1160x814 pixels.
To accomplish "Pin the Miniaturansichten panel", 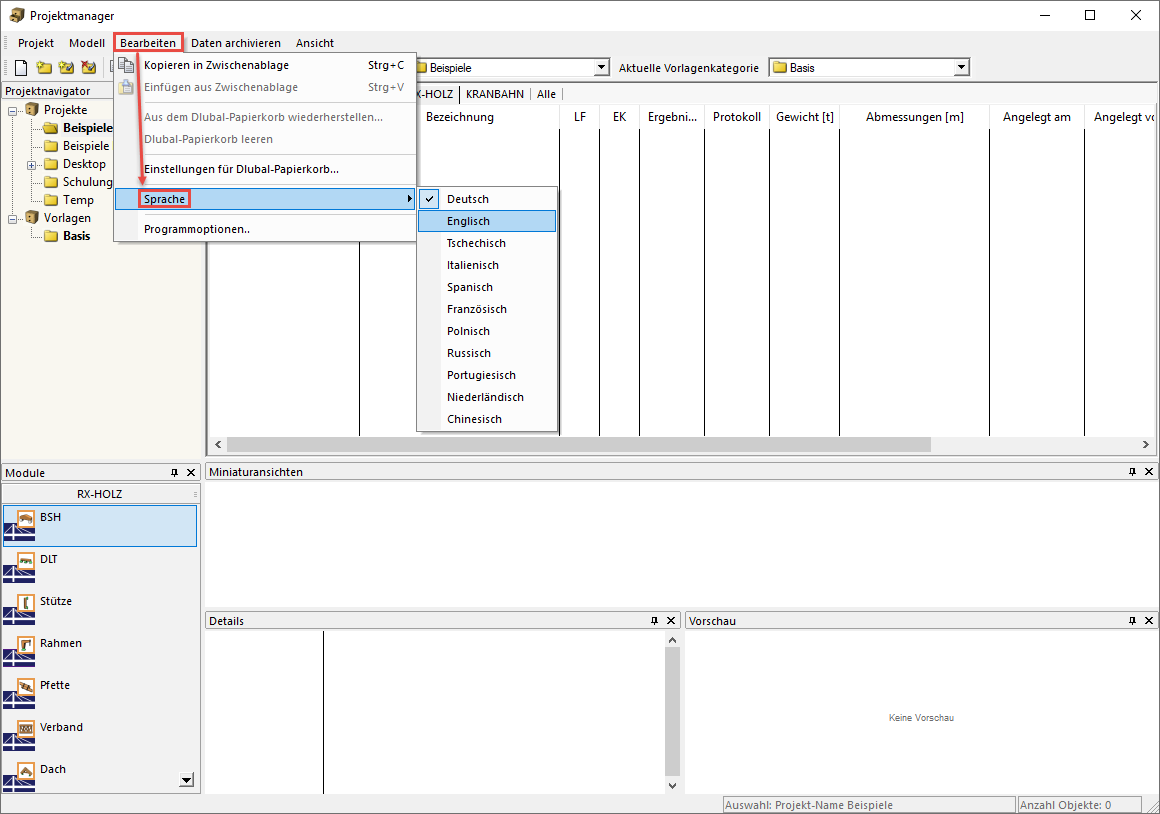I will tap(1132, 472).
